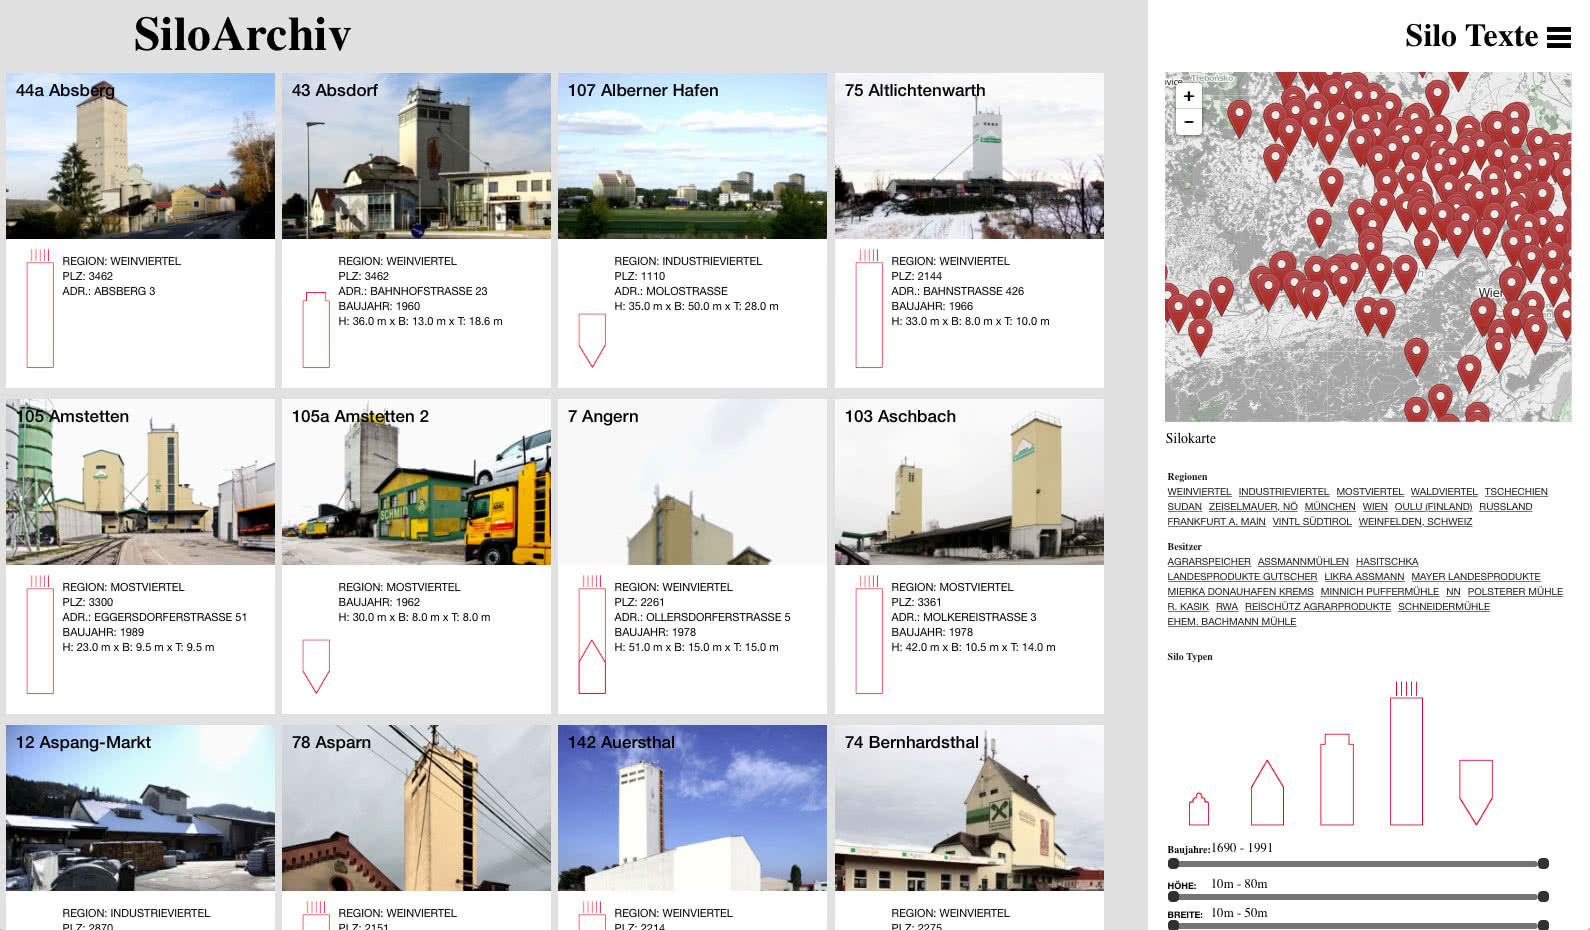
Task: Open the 7 Angern silo photo
Action: [692, 482]
